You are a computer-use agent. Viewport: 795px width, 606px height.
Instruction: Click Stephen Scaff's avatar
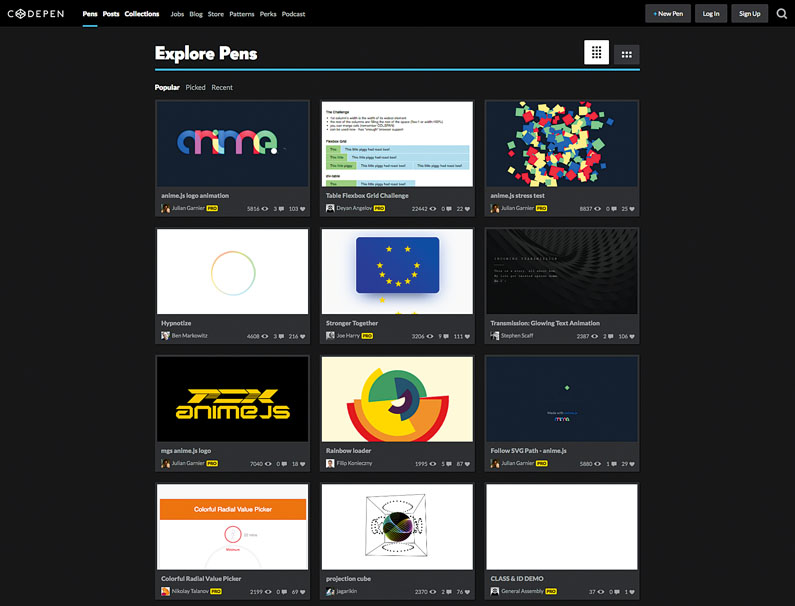(x=495, y=336)
